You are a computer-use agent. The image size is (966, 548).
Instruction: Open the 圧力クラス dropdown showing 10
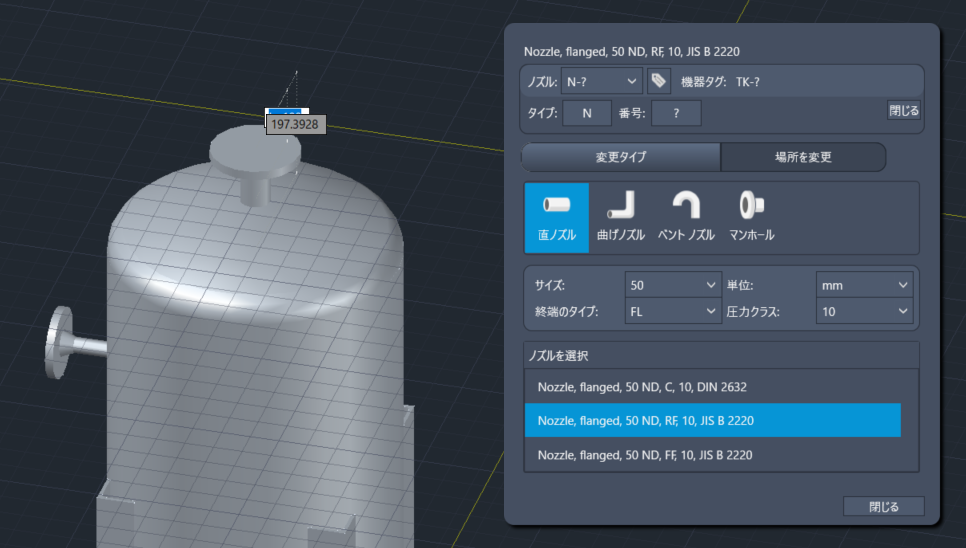[x=864, y=312]
